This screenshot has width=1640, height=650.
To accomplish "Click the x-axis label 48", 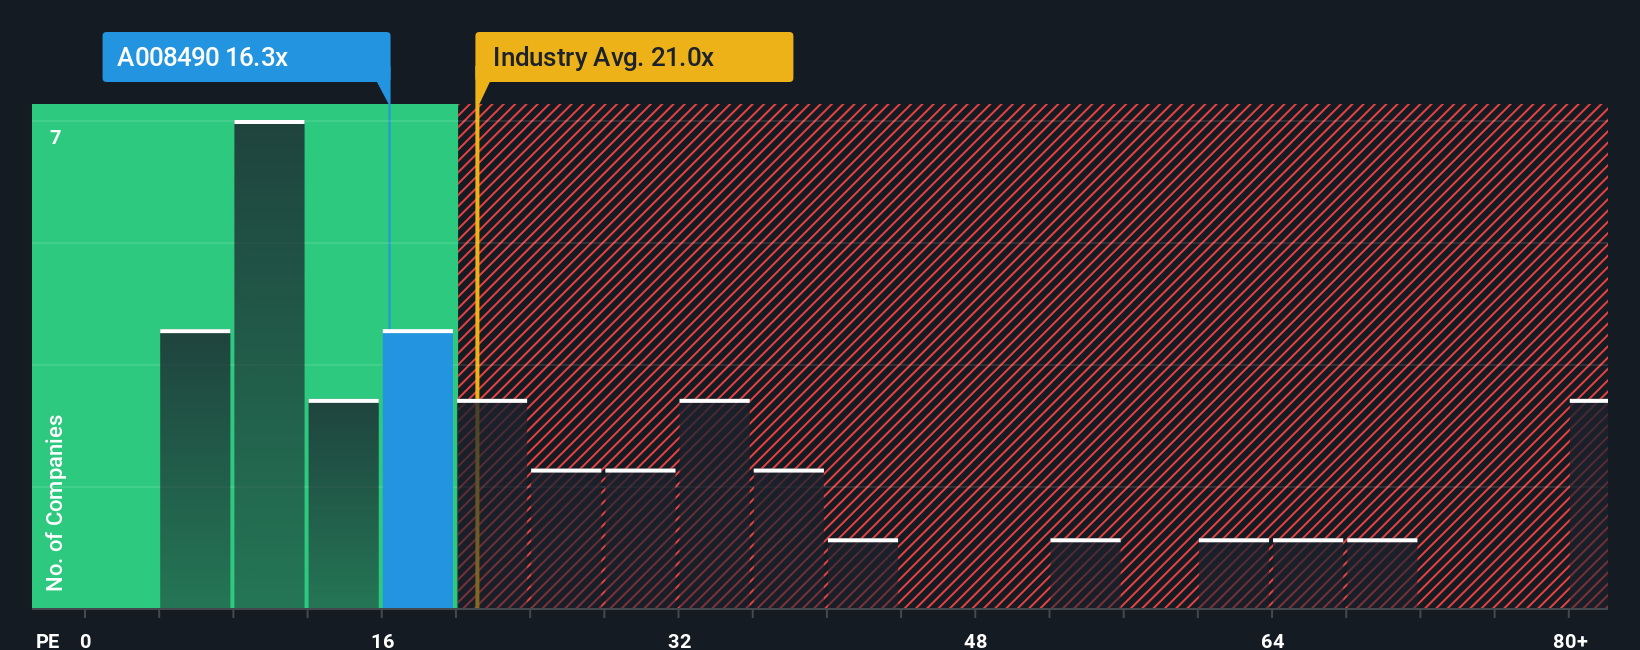I will coord(976,641).
